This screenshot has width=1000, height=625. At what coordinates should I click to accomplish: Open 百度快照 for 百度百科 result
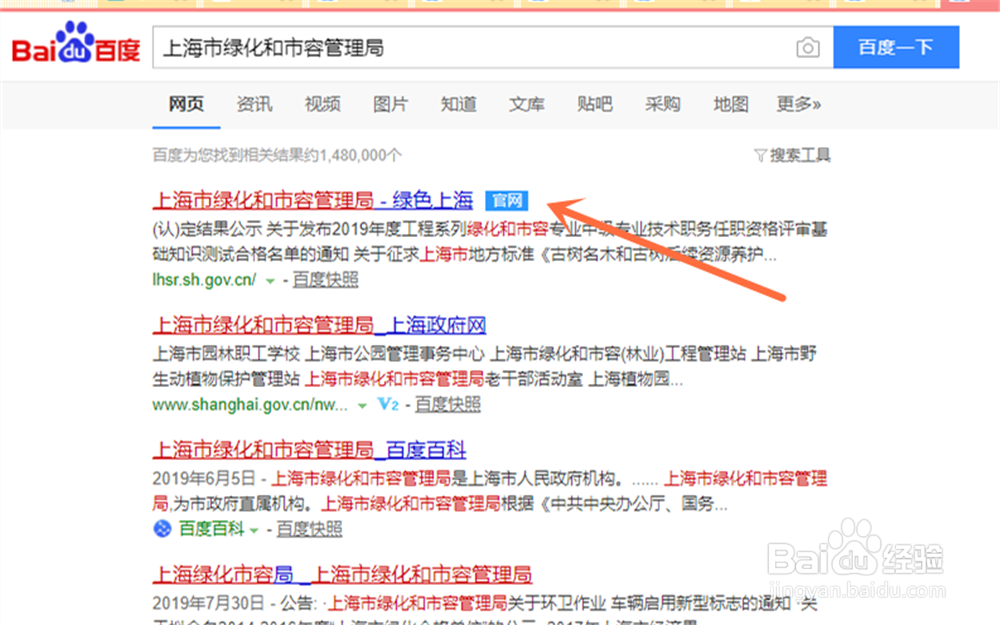pos(309,529)
